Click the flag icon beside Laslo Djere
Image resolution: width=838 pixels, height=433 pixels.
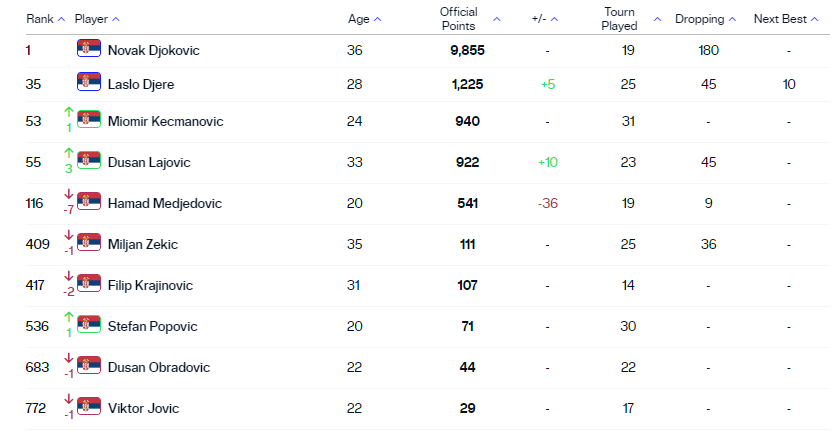pos(89,84)
